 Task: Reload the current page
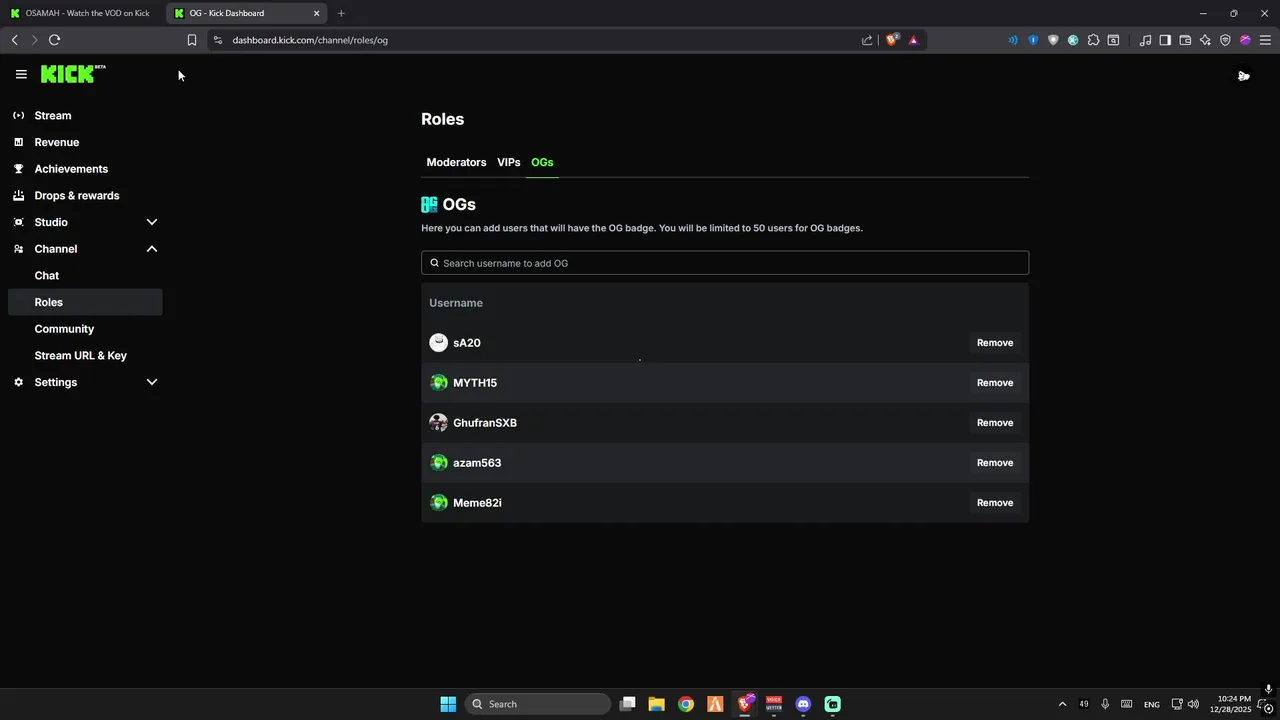54,40
